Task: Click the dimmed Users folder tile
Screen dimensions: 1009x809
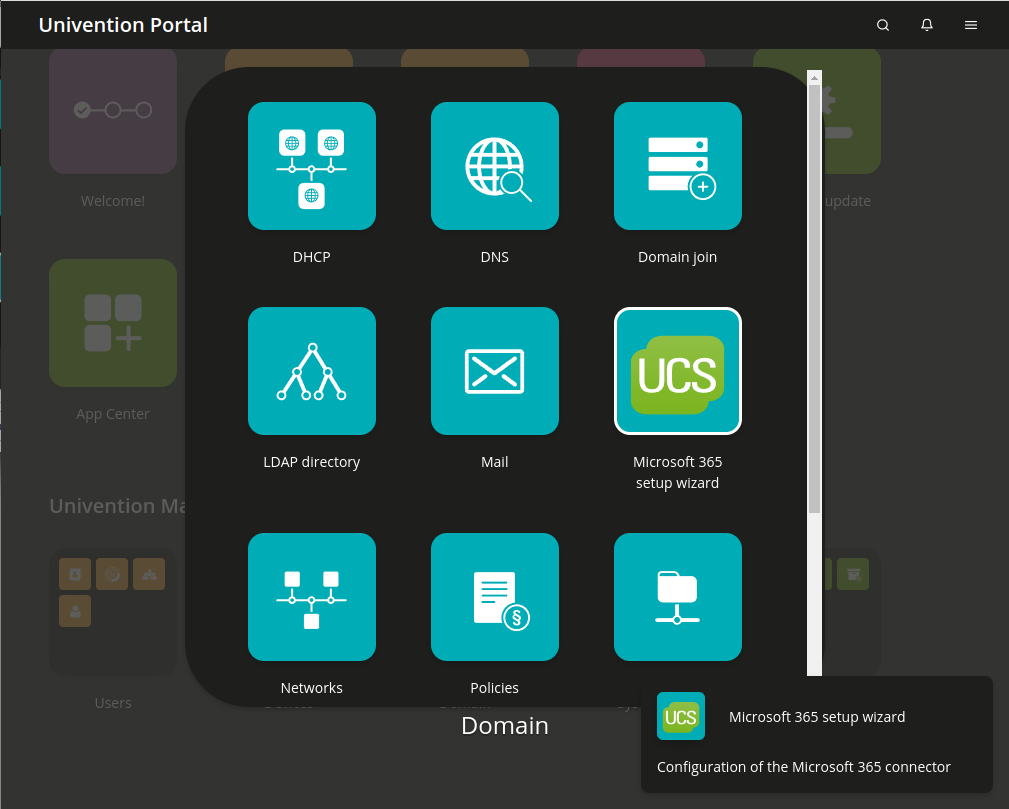Action: [x=113, y=611]
